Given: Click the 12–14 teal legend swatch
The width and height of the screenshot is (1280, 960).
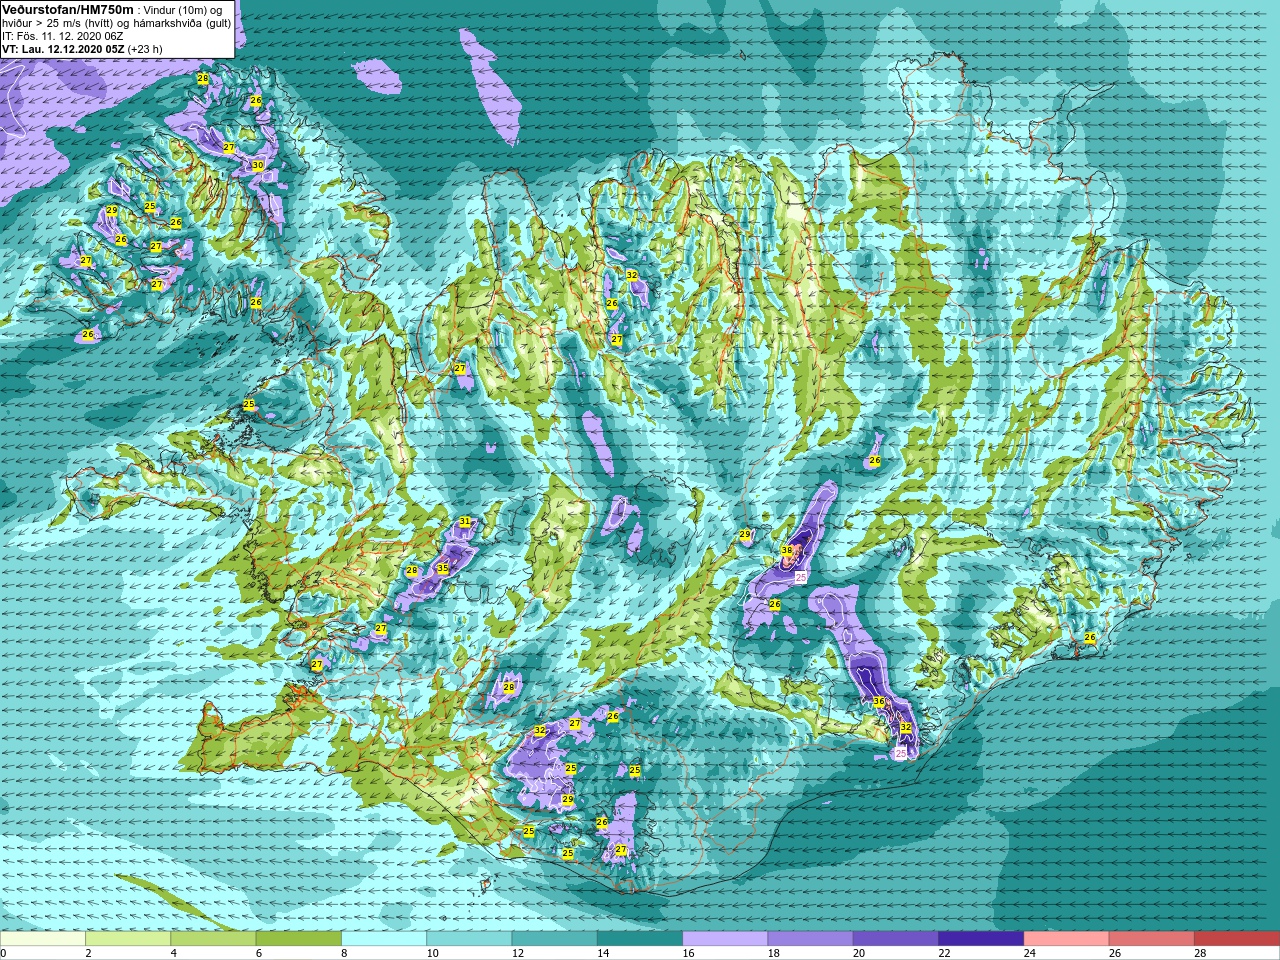Looking at the screenshot, I should click(555, 938).
